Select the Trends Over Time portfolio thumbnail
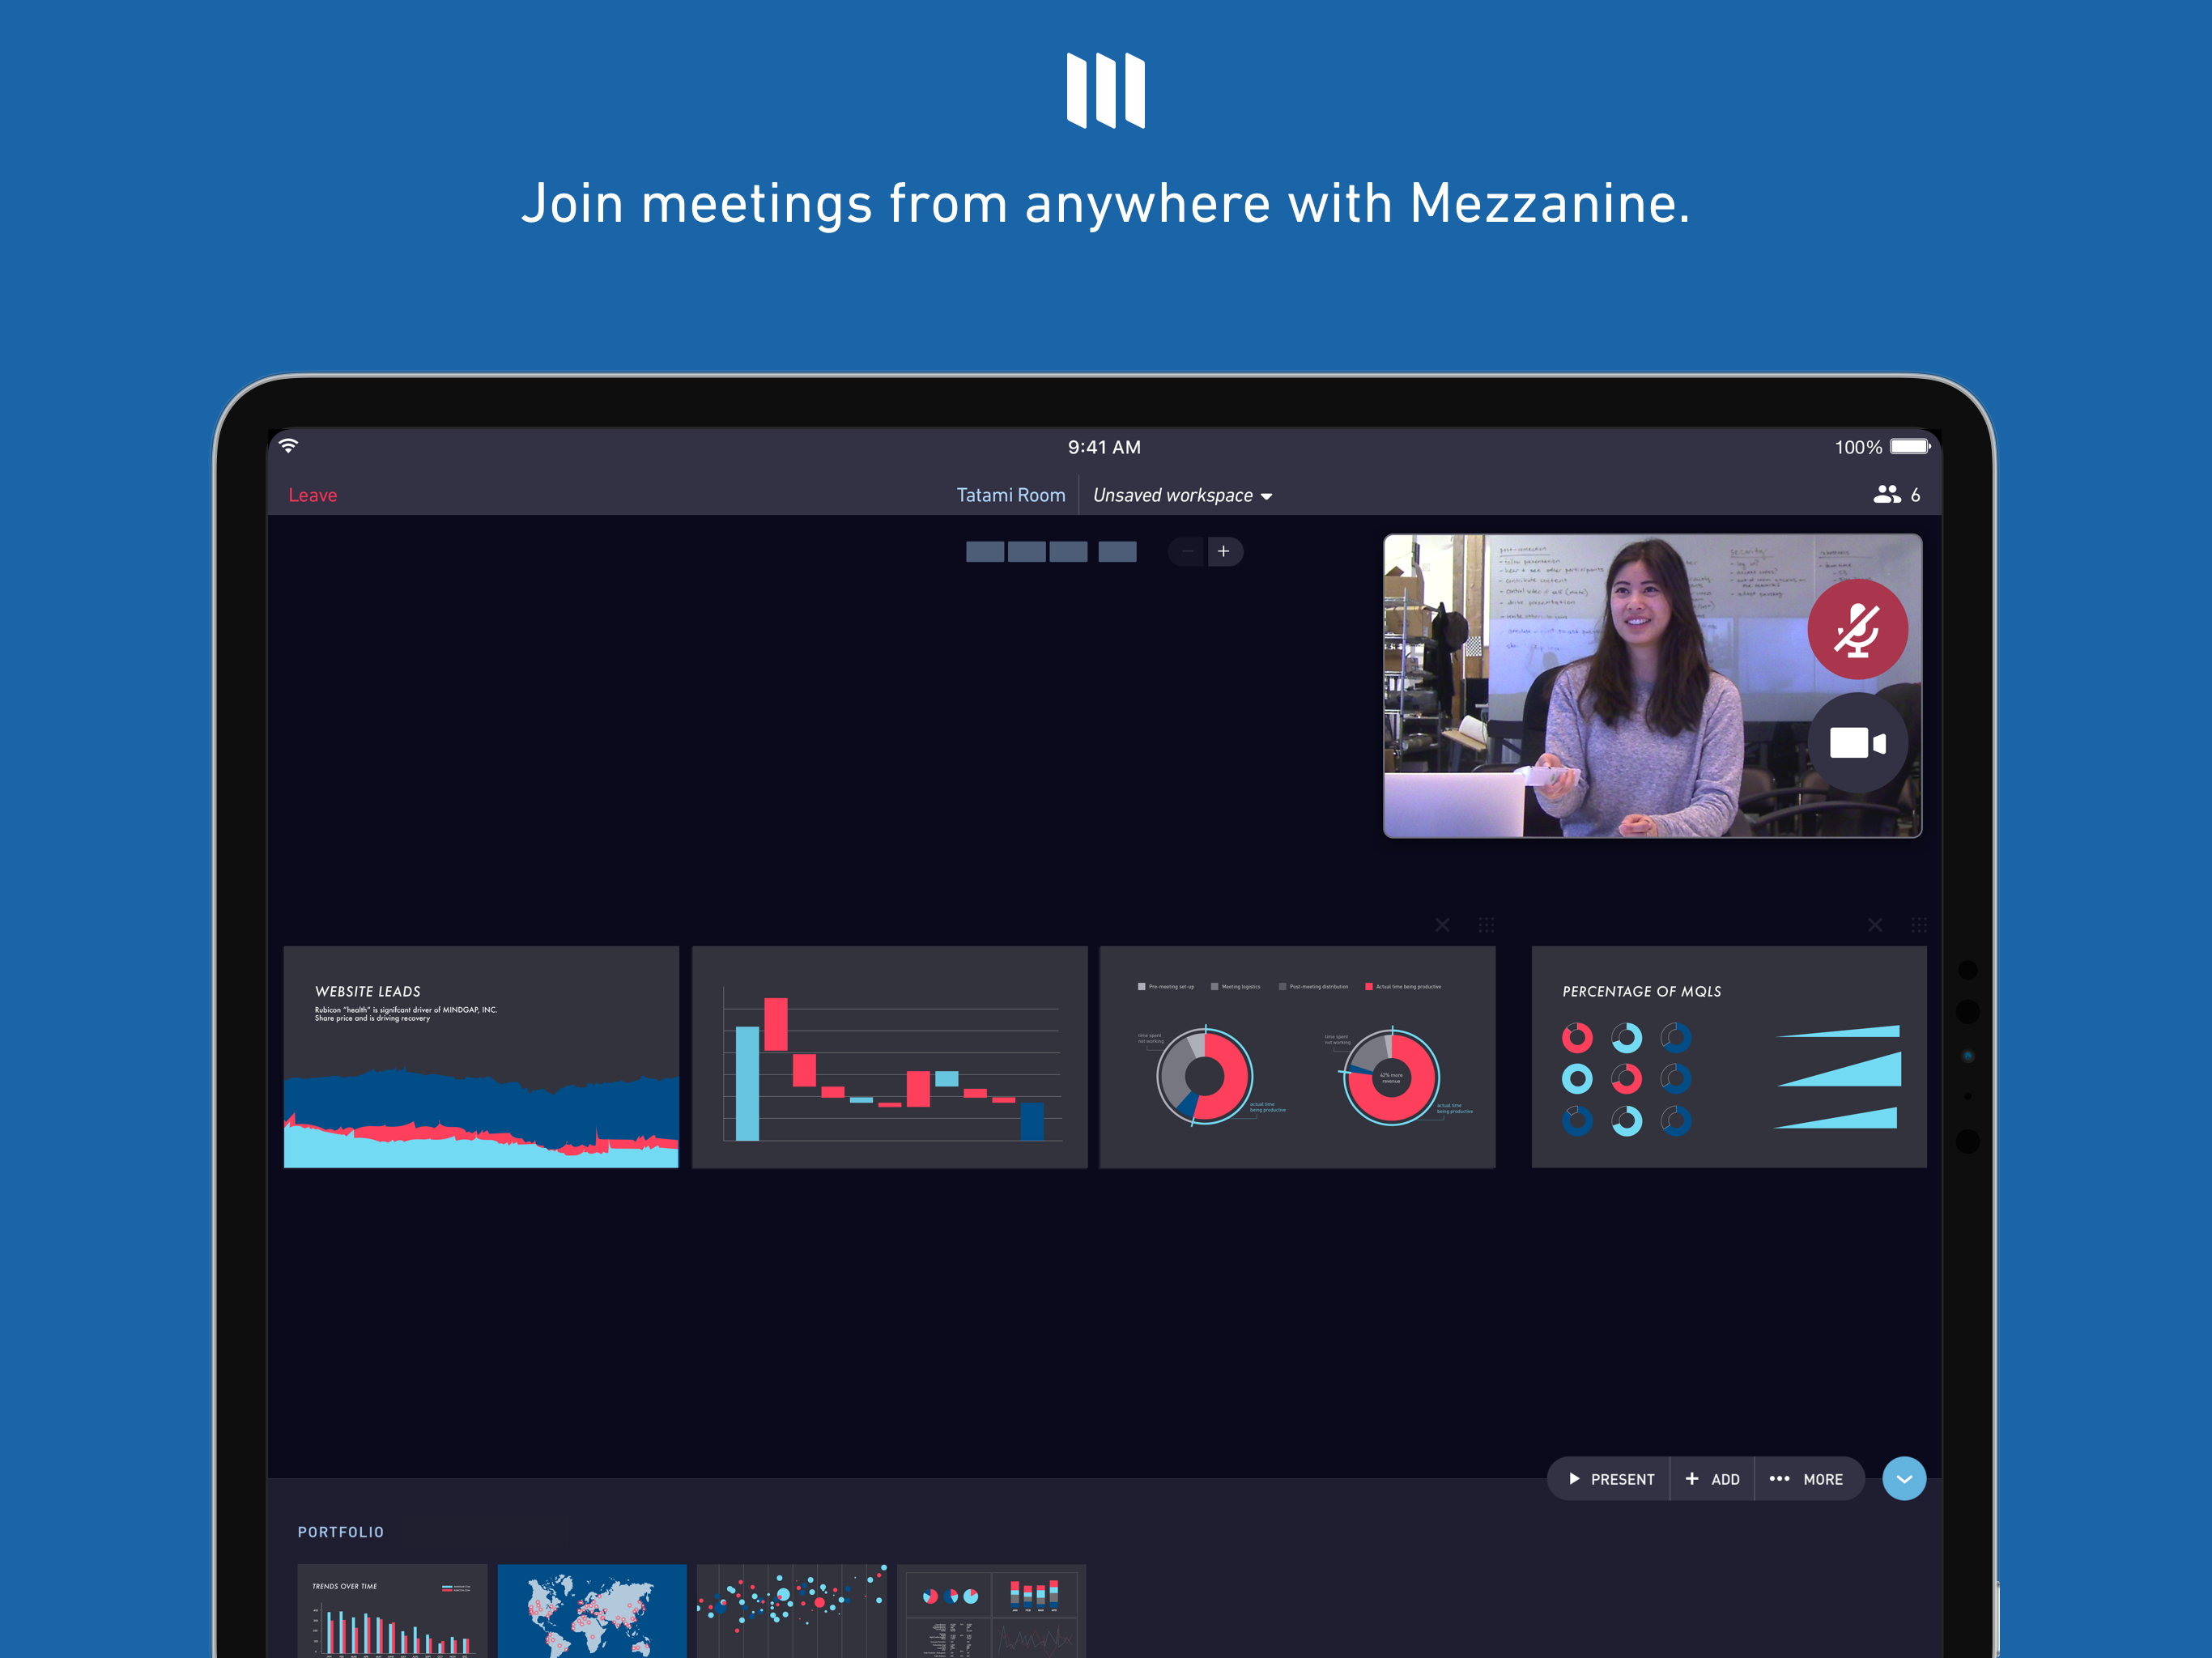 click(392, 1610)
